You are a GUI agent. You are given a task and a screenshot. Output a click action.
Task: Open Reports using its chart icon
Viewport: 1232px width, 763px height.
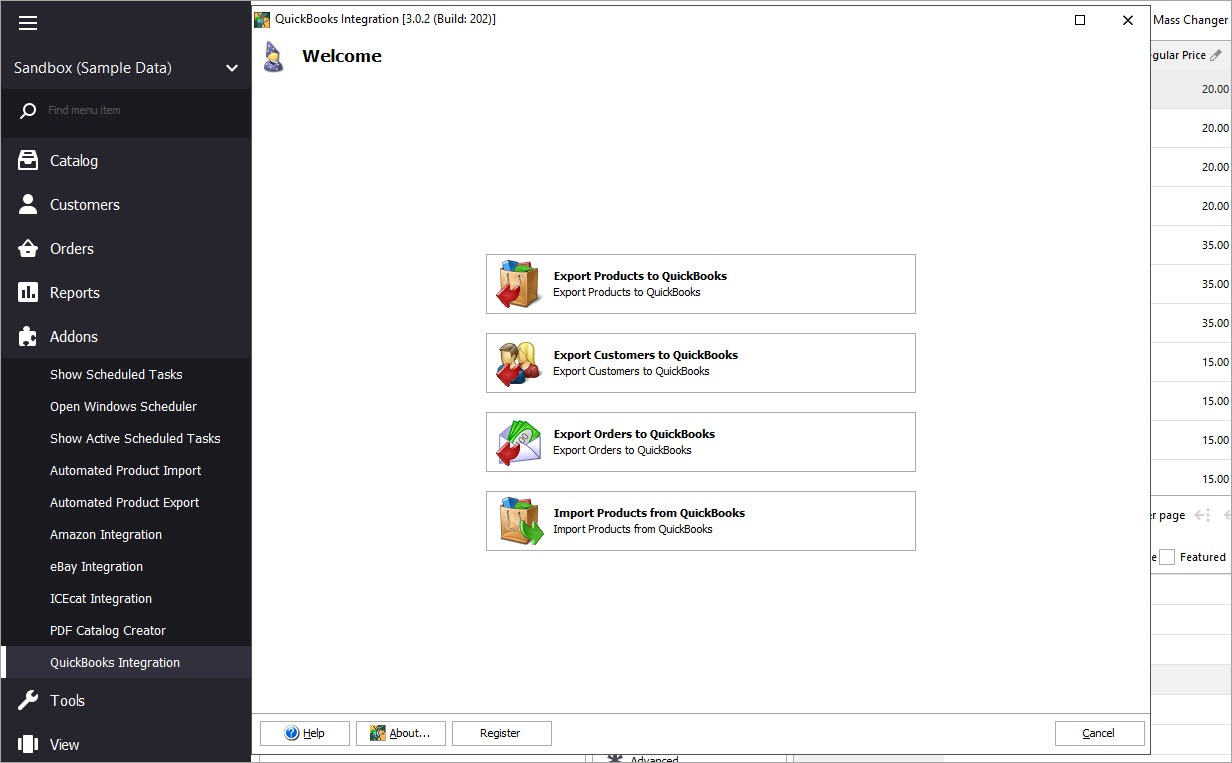[x=27, y=292]
